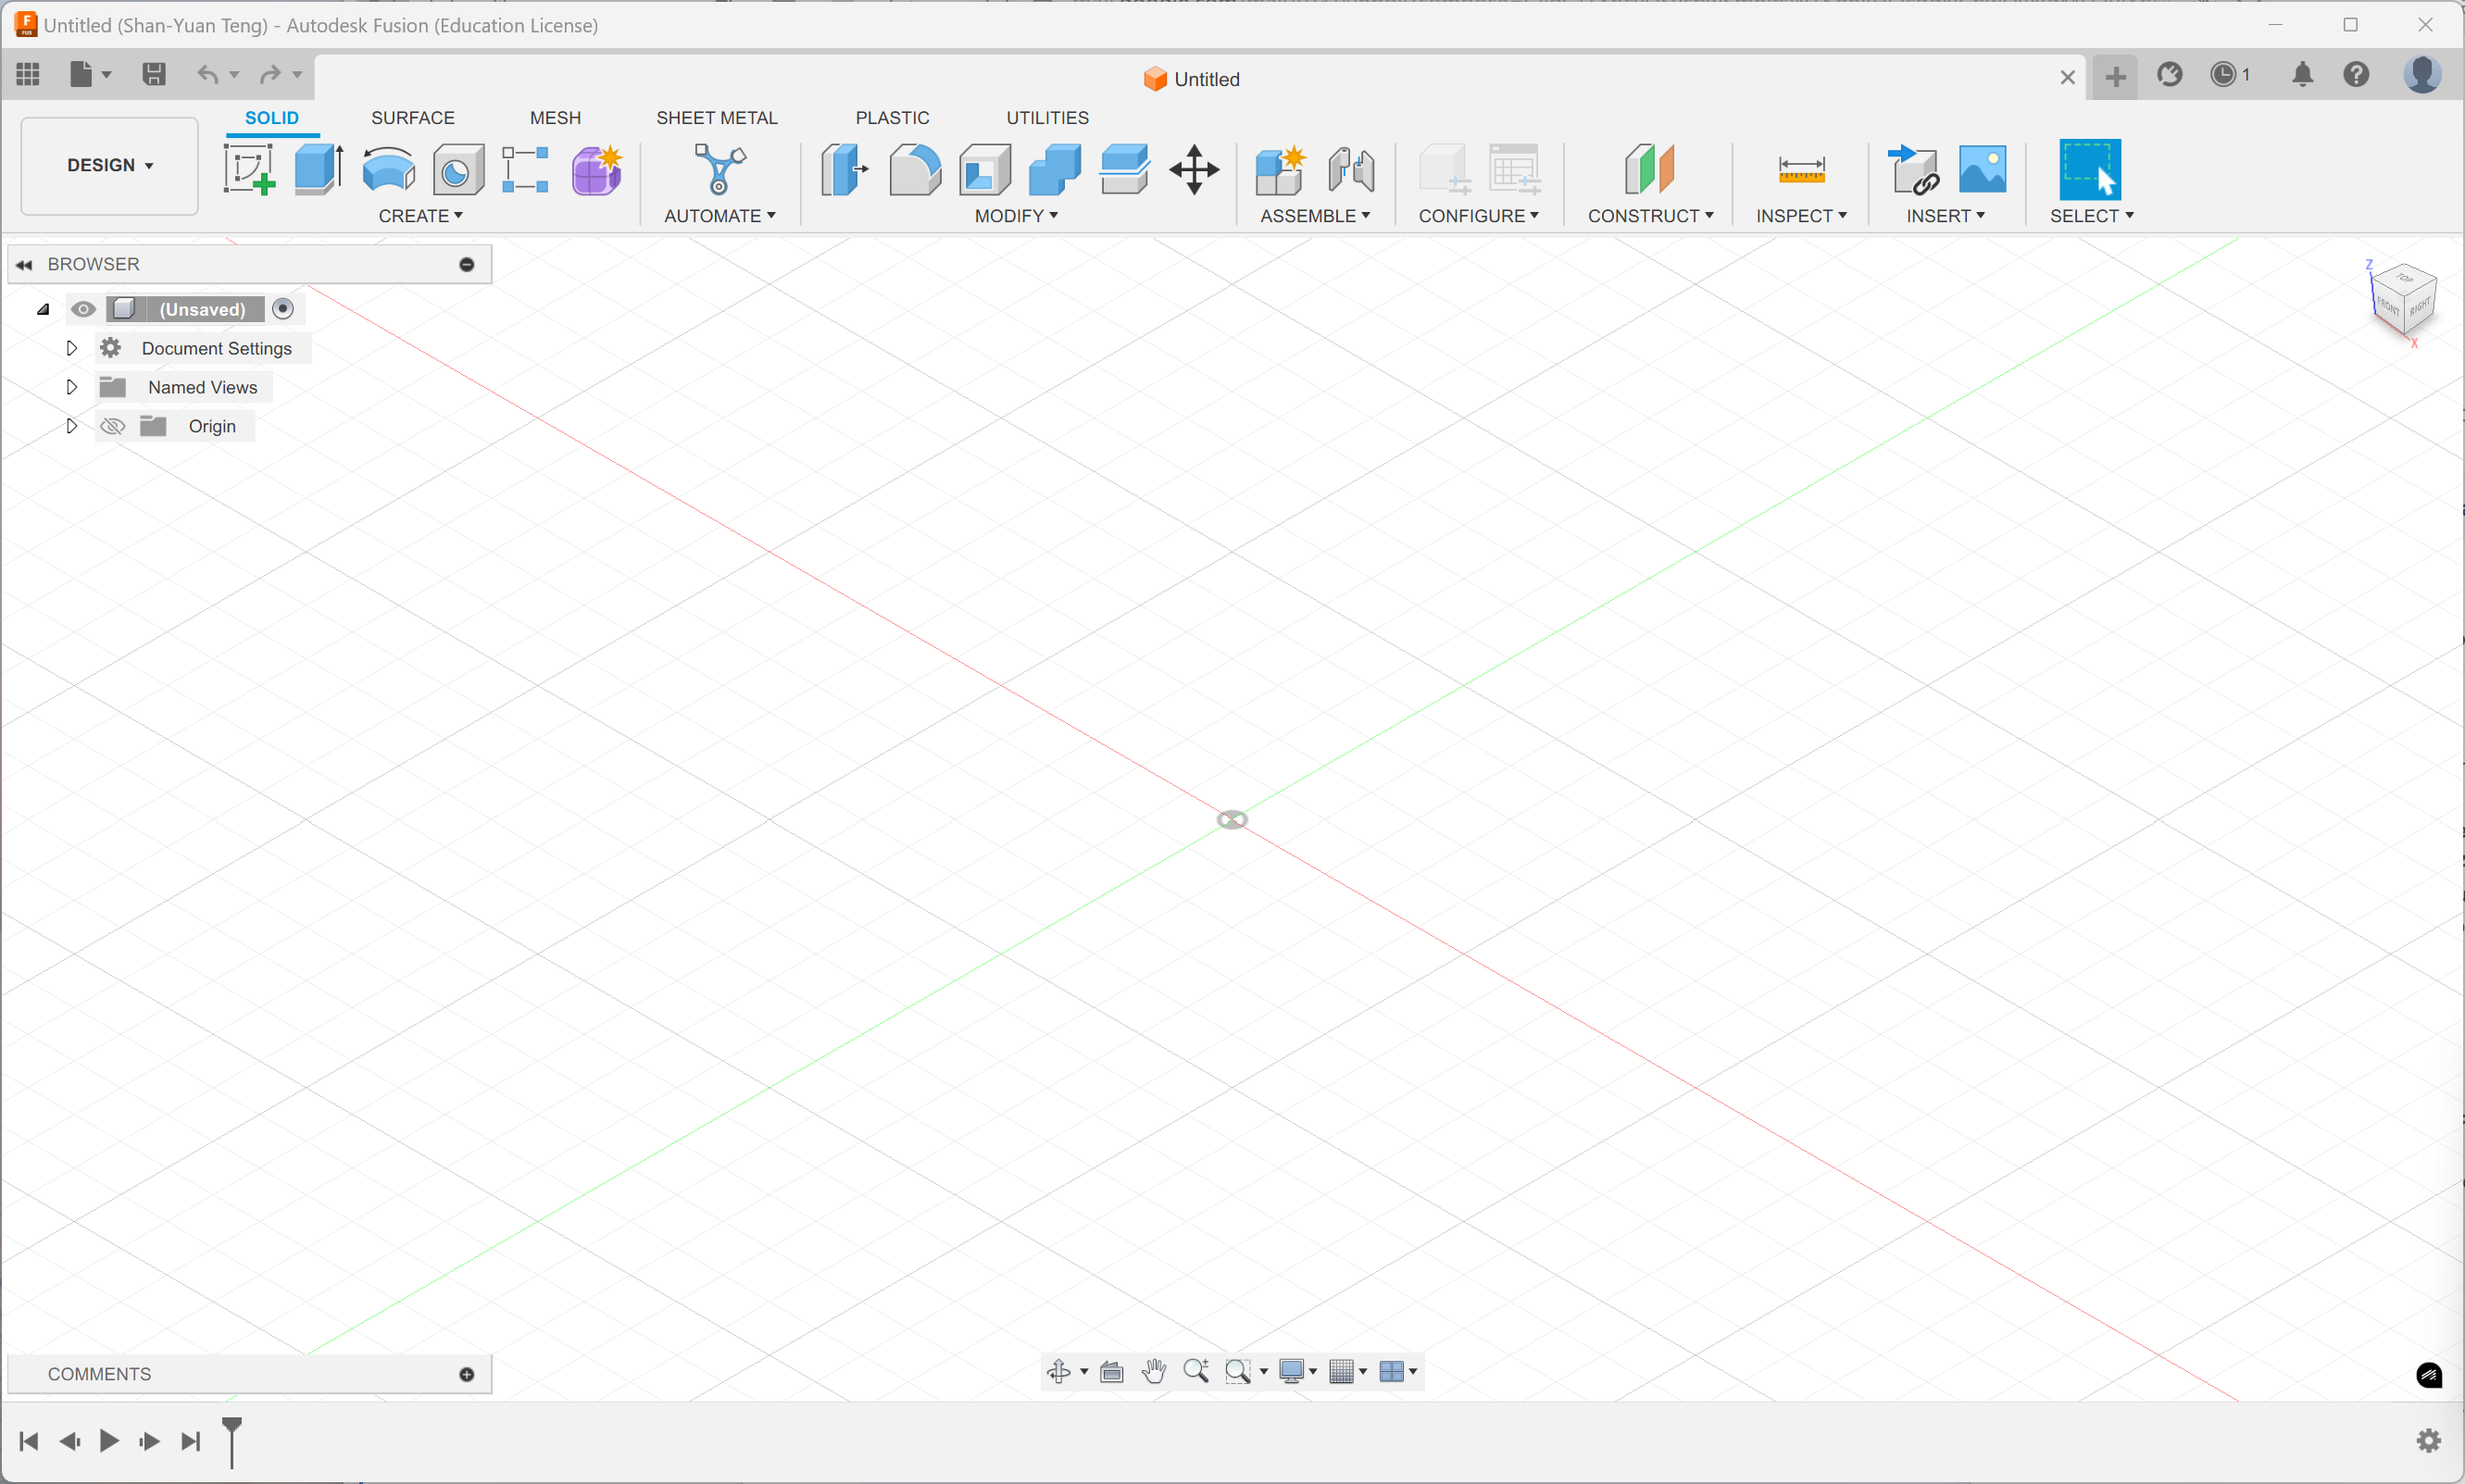Select the Fillet tool in Modify
The image size is (2465, 1484).
(x=914, y=168)
